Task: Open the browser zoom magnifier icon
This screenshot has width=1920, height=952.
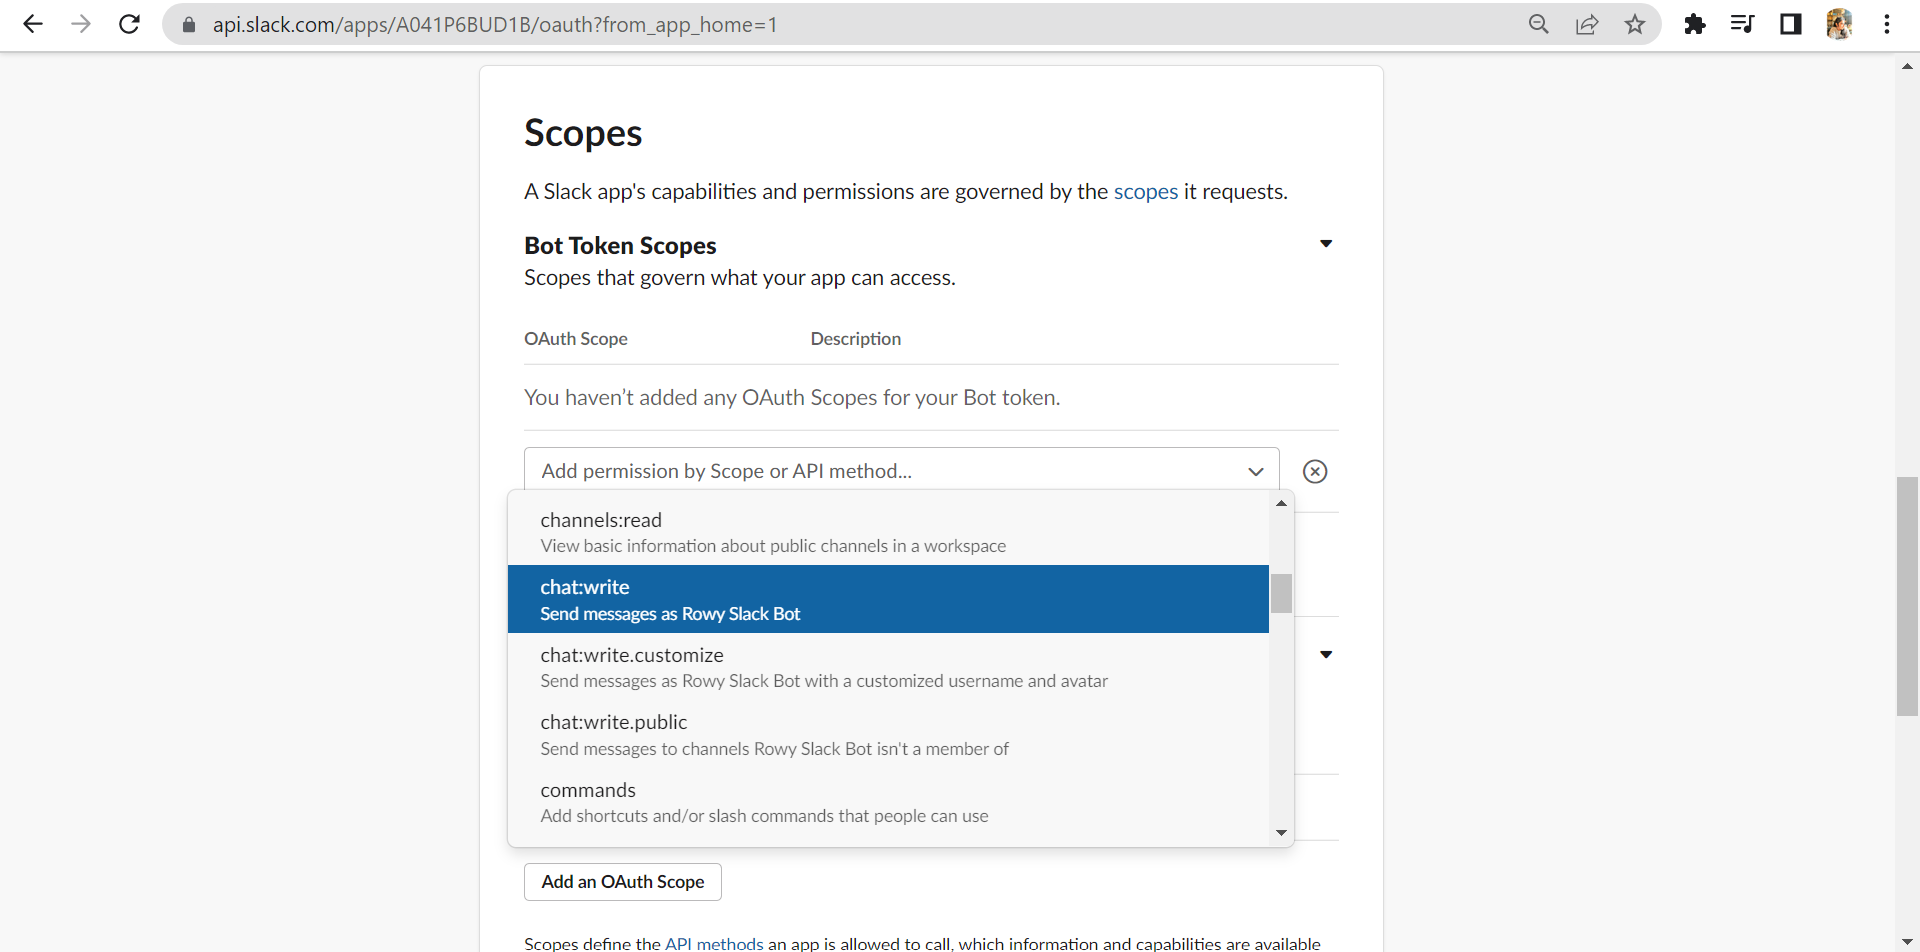Action: point(1538,24)
